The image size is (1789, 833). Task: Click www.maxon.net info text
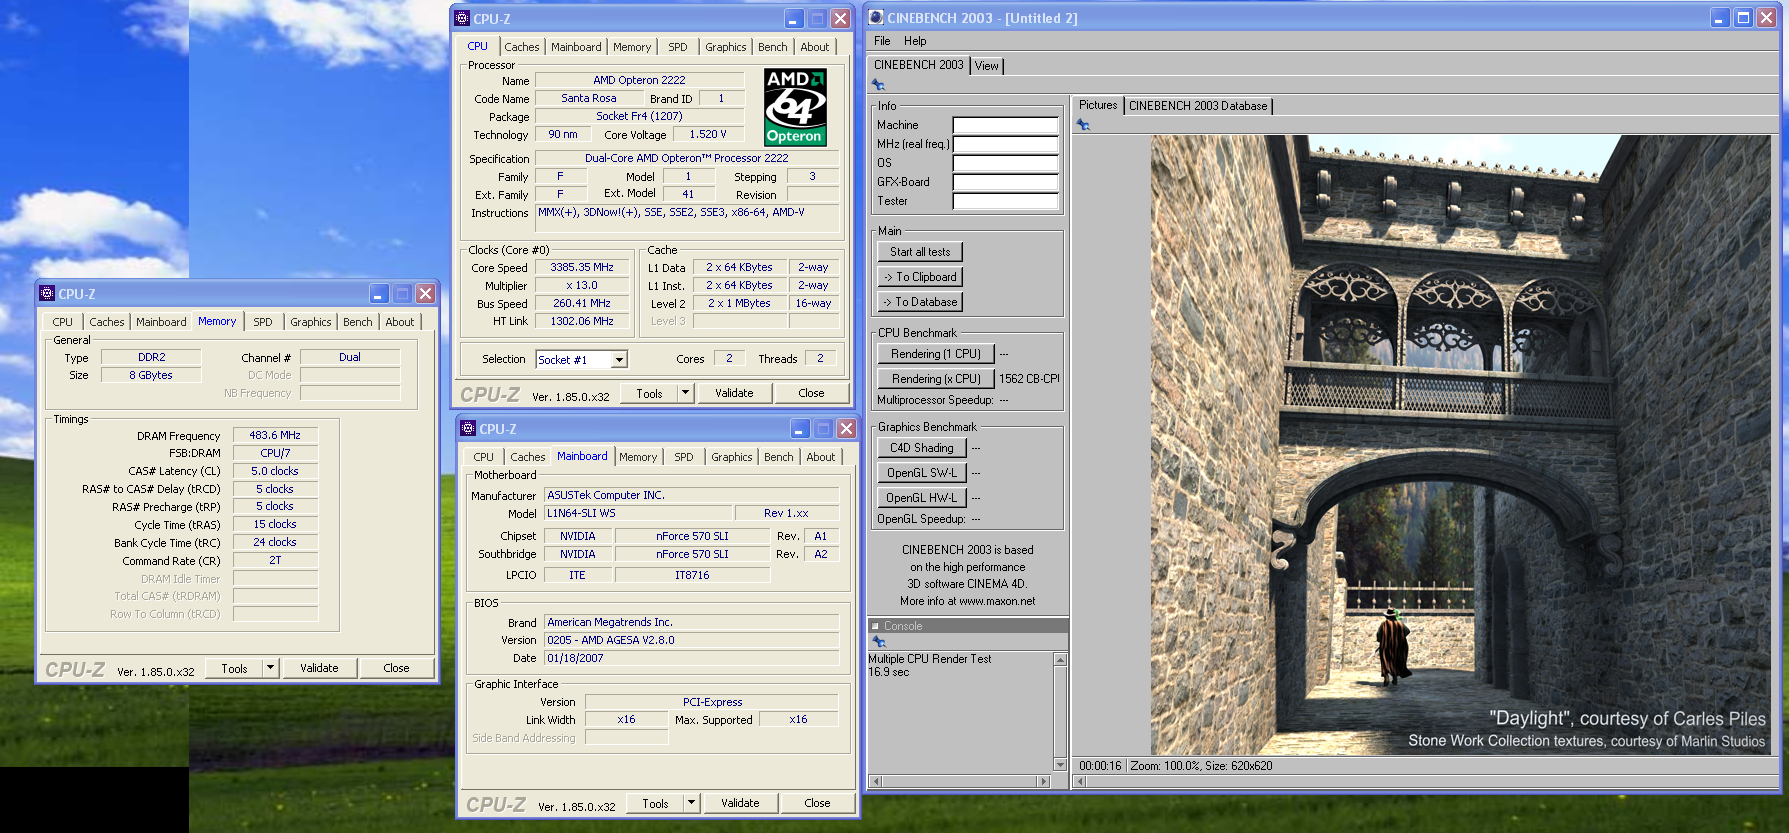tap(997, 602)
